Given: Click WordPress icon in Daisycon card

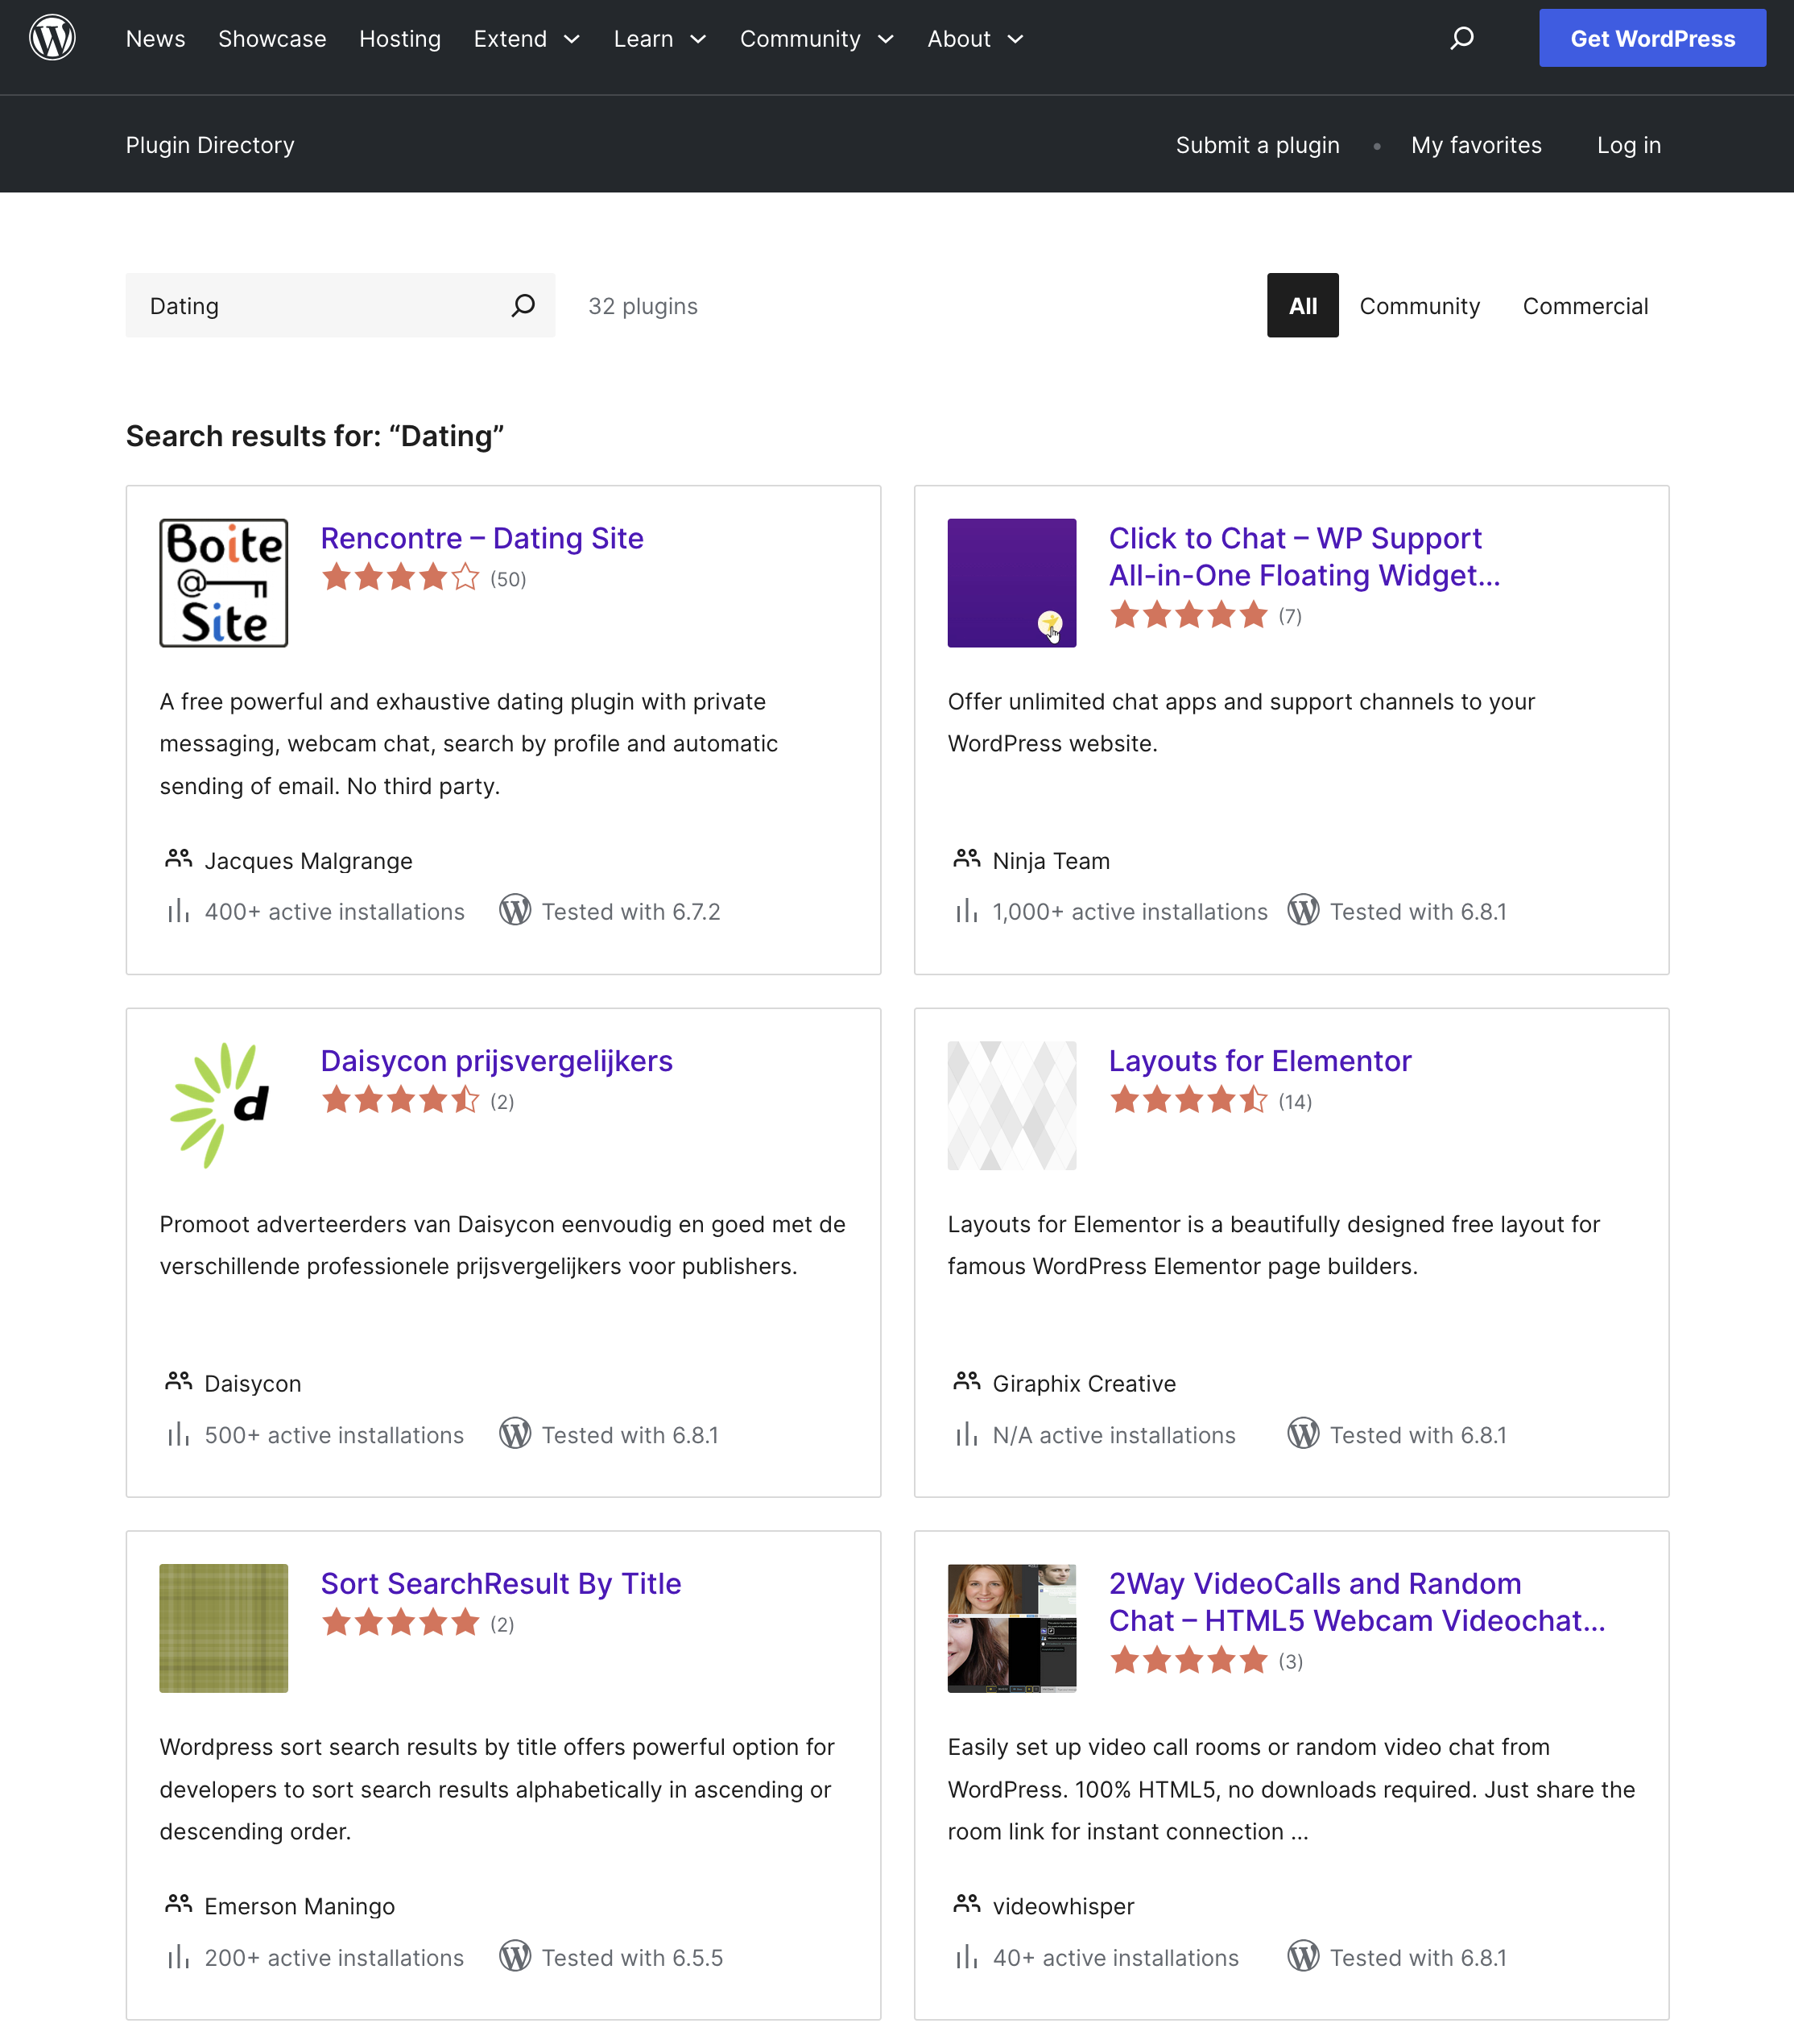Looking at the screenshot, I should pos(515,1433).
